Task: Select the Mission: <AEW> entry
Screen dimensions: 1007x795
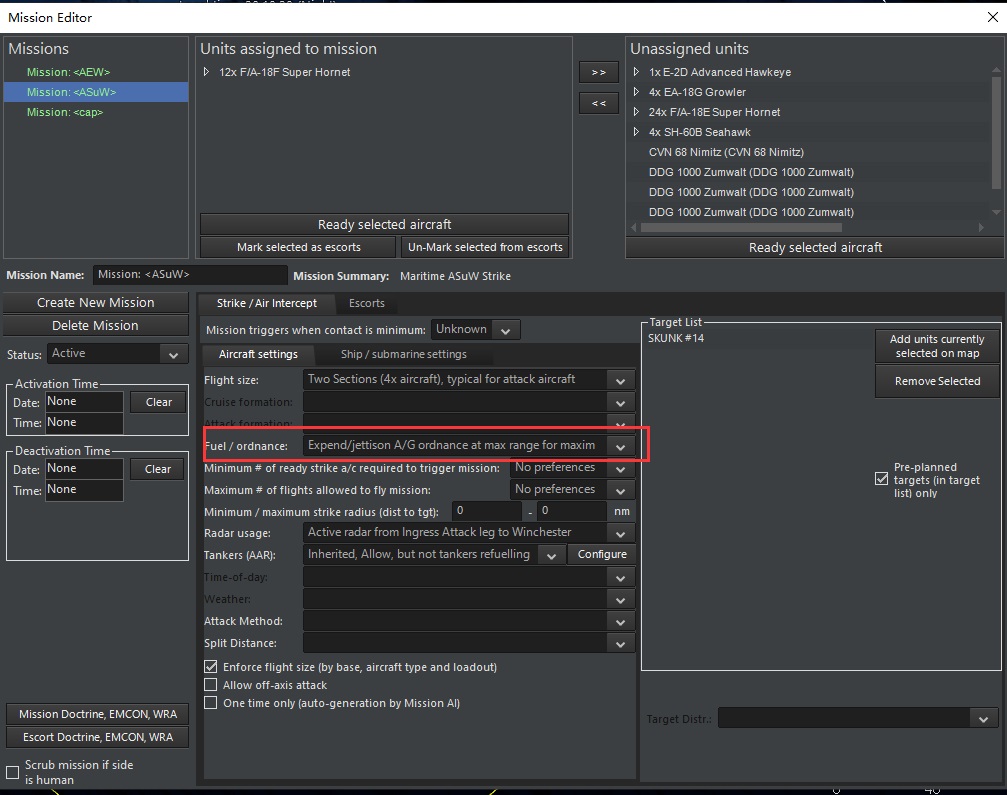Action: click(68, 72)
